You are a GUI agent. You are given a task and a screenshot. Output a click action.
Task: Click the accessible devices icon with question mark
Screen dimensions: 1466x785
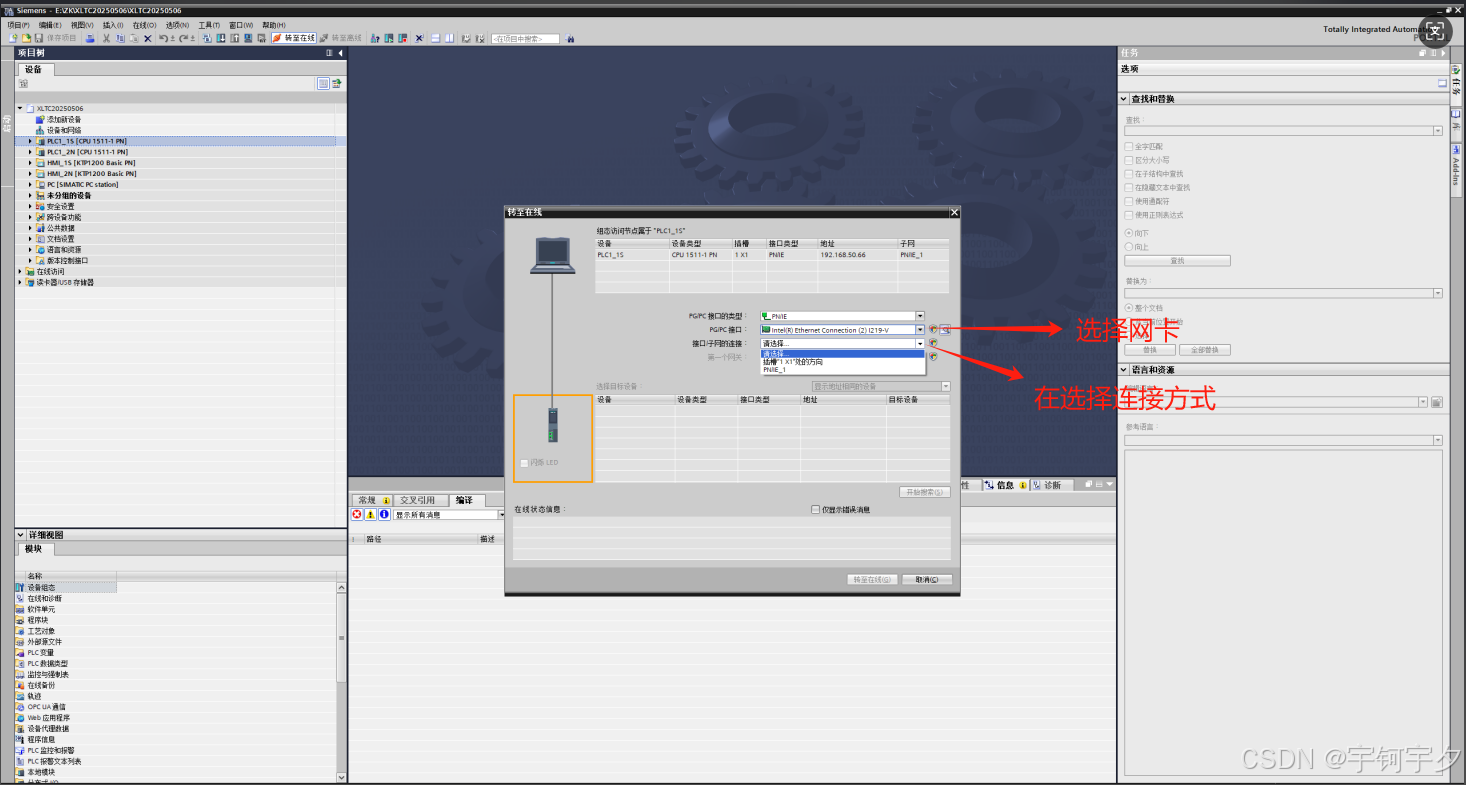tap(375, 38)
